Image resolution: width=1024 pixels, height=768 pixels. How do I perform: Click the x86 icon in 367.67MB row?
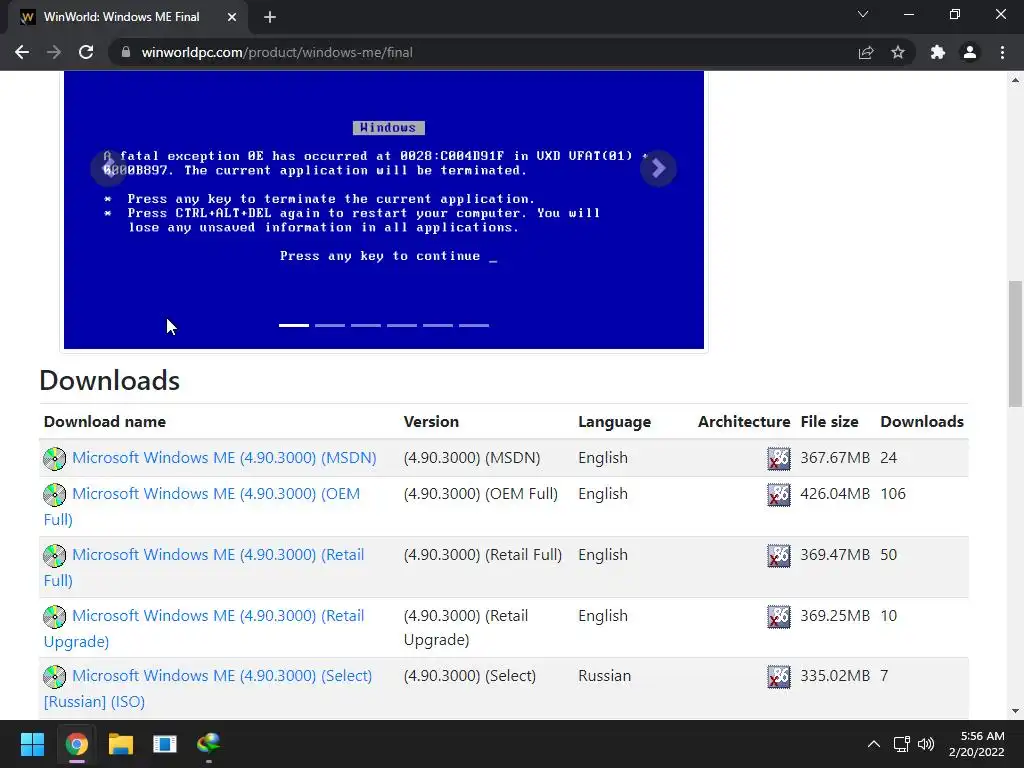coord(778,458)
